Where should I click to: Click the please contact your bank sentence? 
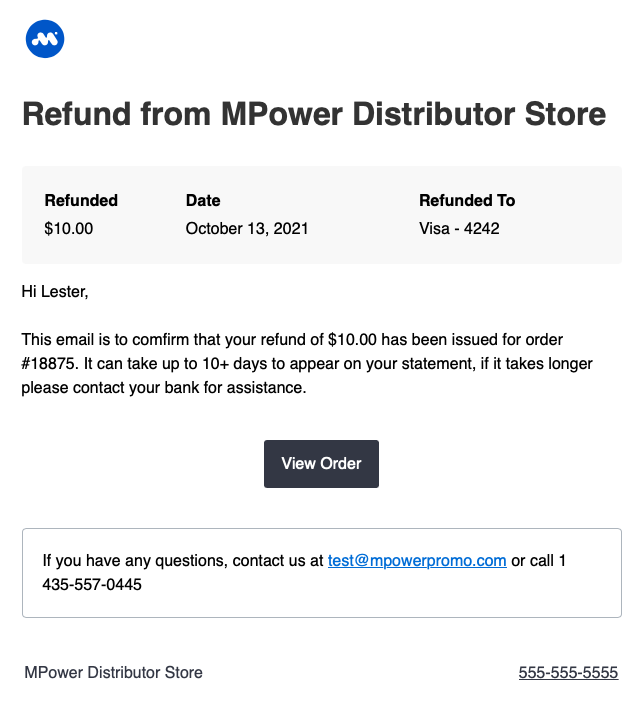(164, 388)
